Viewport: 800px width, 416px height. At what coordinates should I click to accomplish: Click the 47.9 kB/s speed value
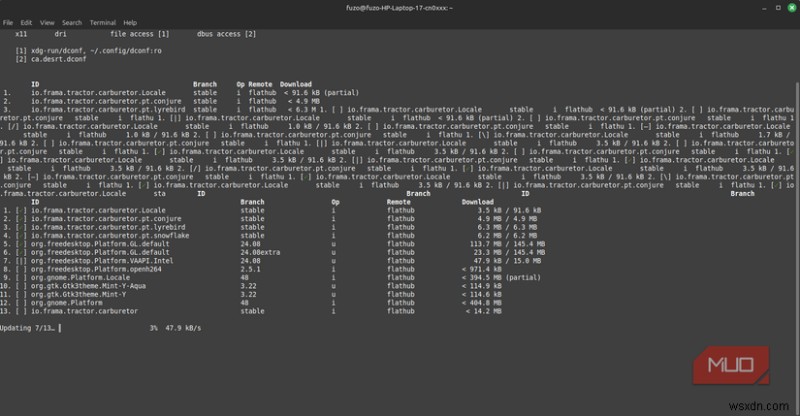click(183, 328)
